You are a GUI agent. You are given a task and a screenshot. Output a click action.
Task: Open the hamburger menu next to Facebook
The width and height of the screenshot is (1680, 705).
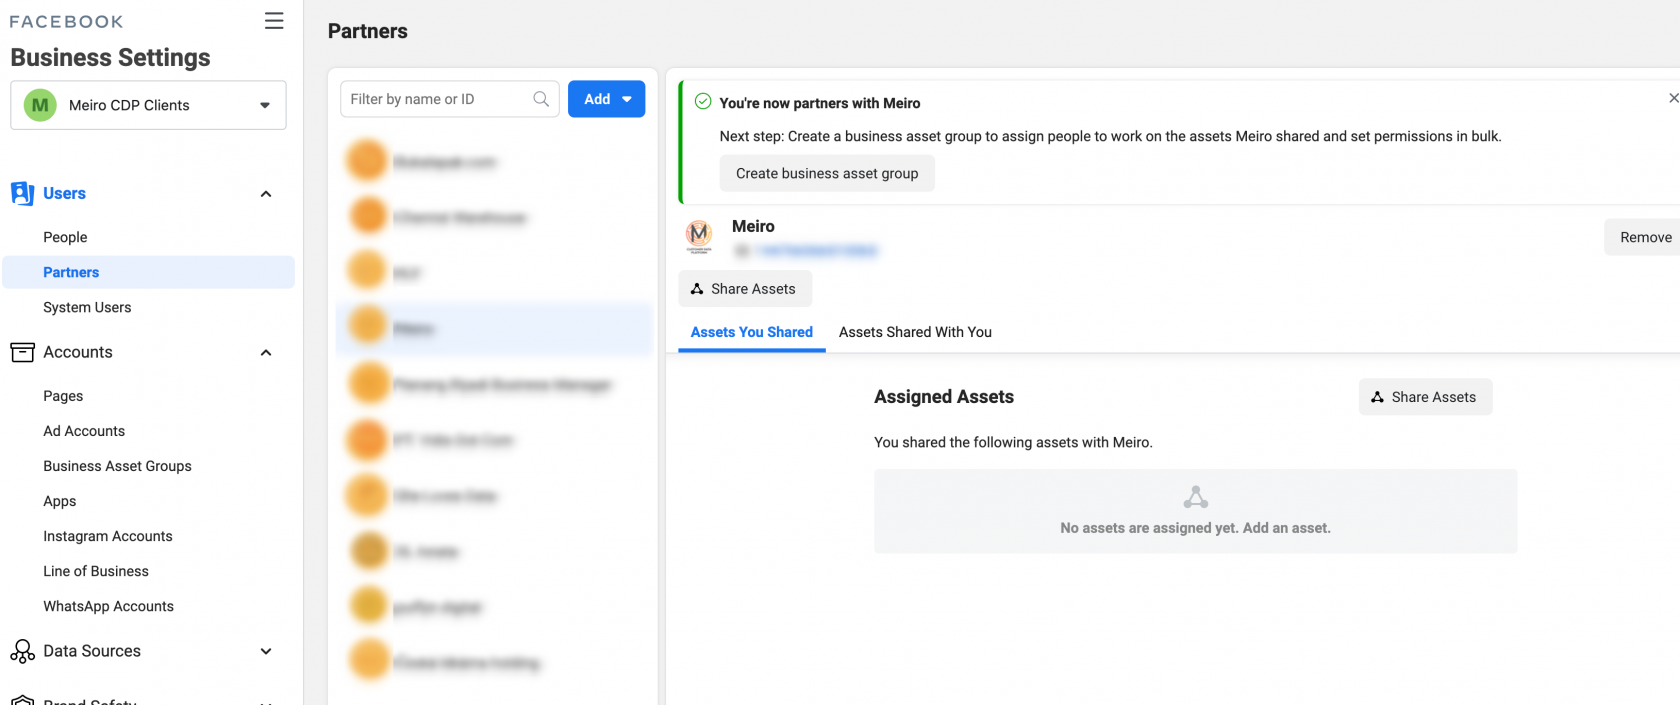coord(274,21)
